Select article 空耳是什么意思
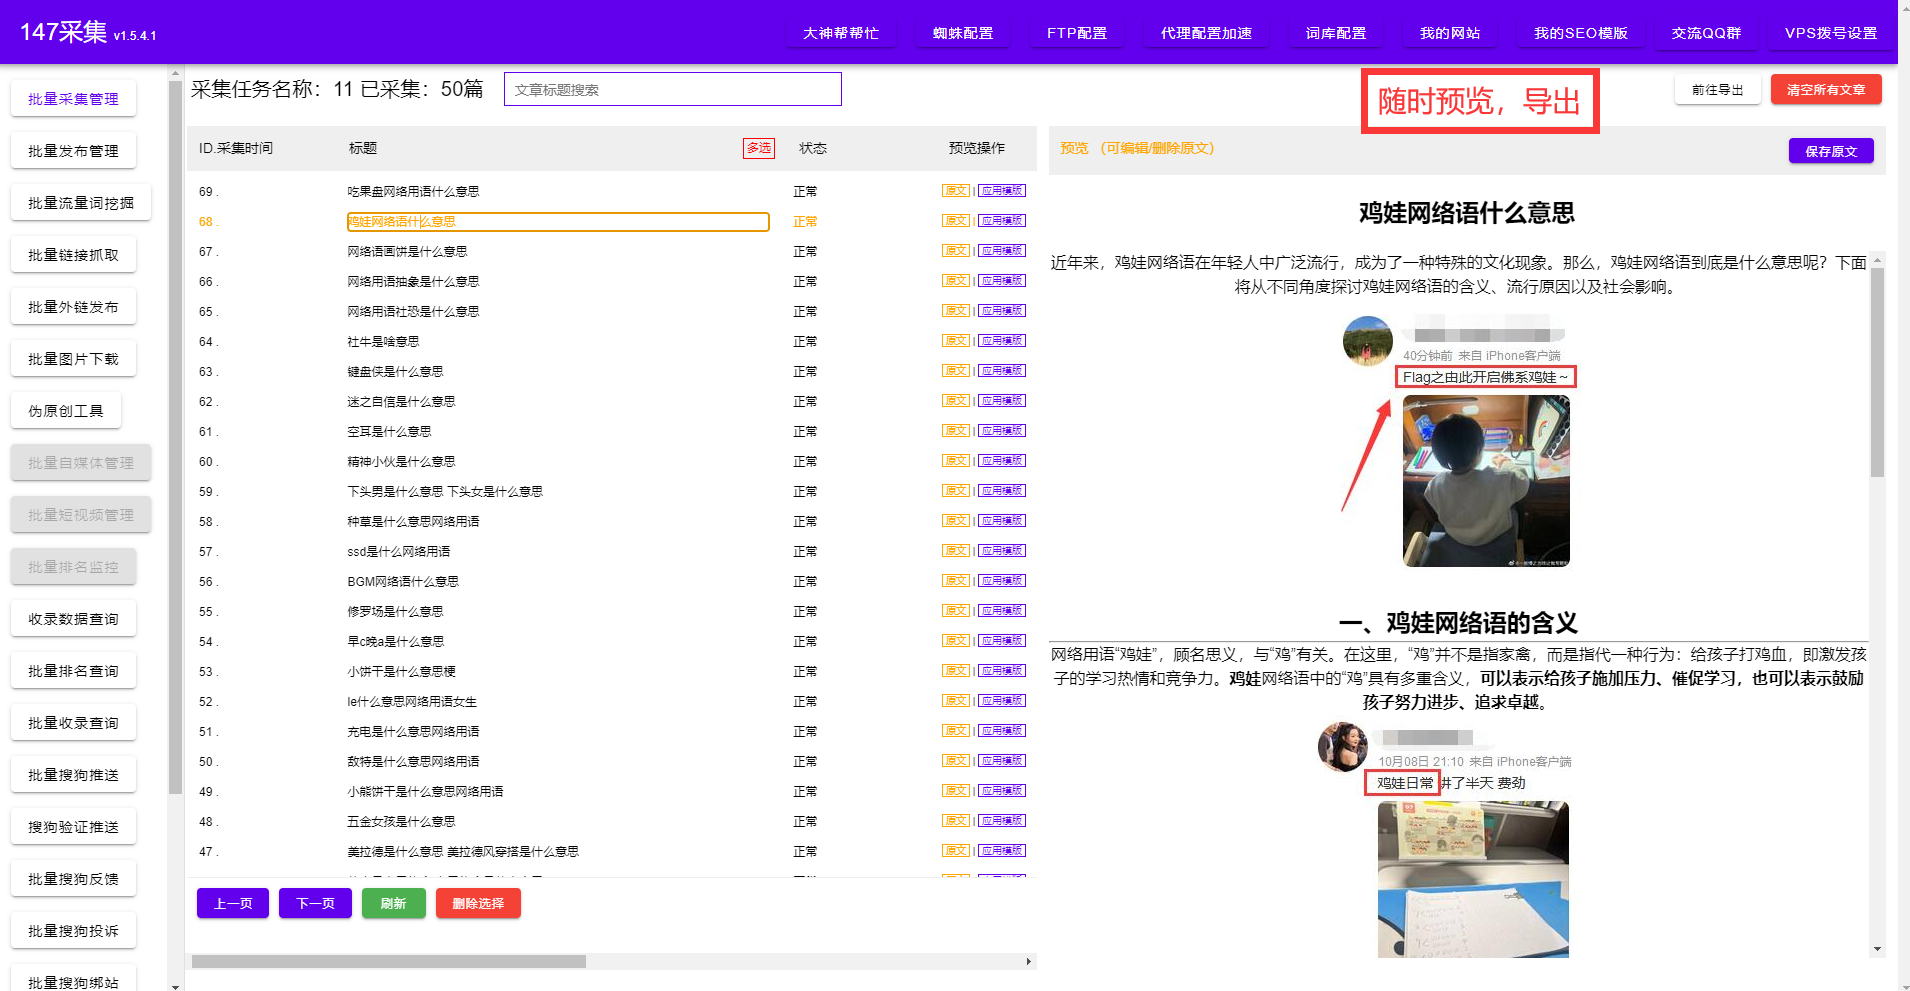1910x991 pixels. pyautogui.click(x=389, y=431)
